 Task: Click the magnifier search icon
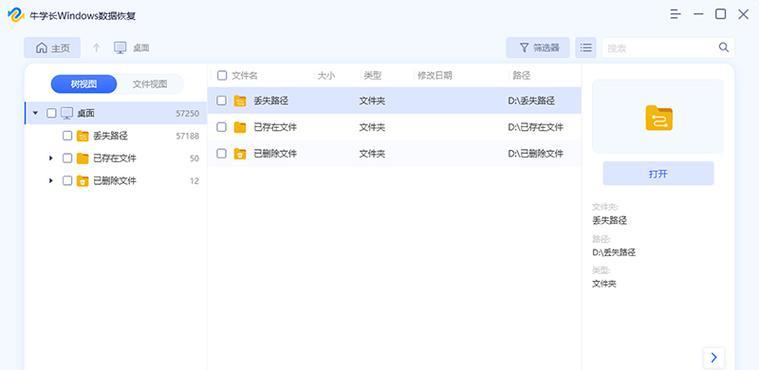click(x=723, y=47)
